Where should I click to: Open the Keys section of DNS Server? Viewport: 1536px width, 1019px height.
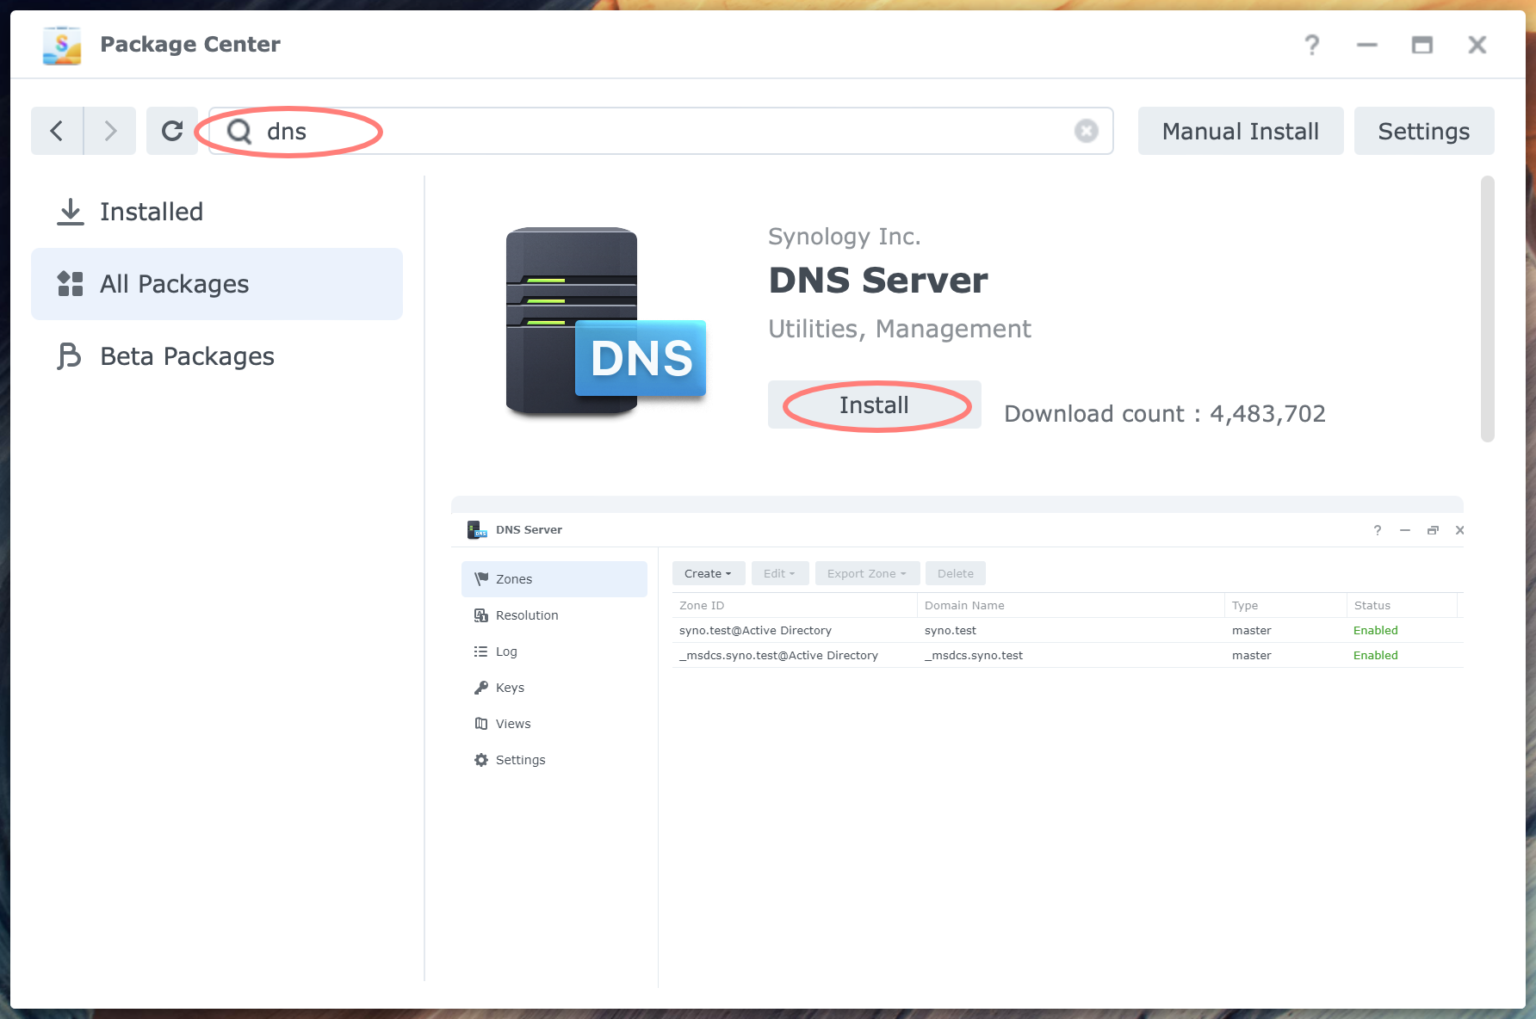tap(510, 687)
